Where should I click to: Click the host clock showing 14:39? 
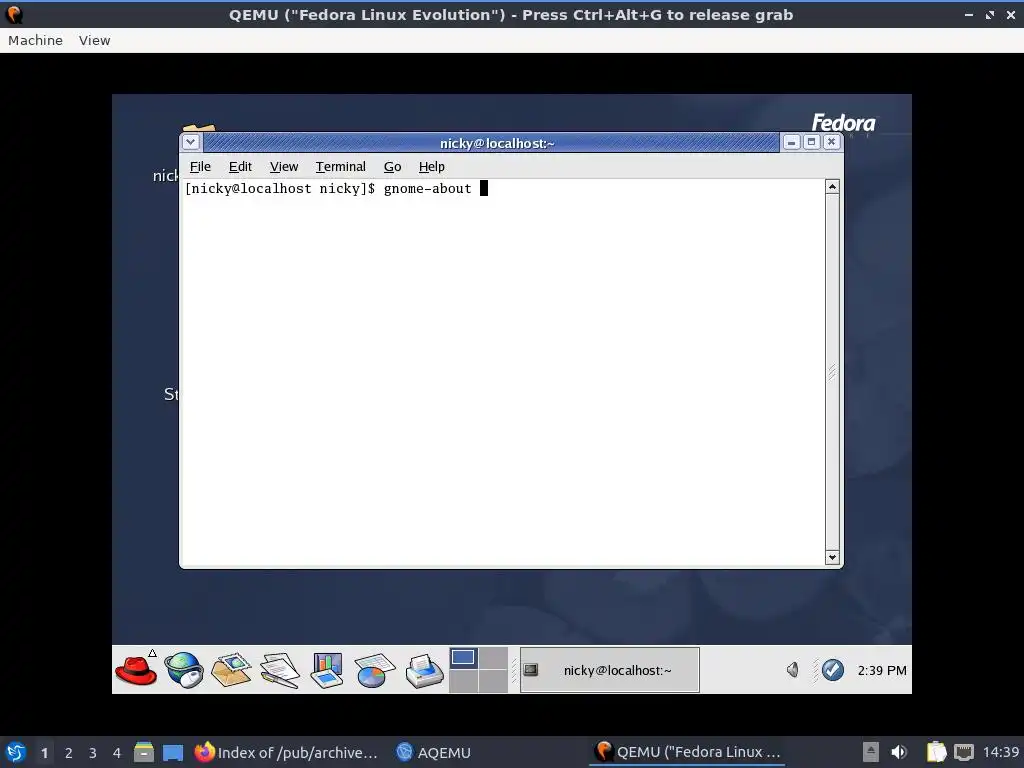(x=1000, y=752)
